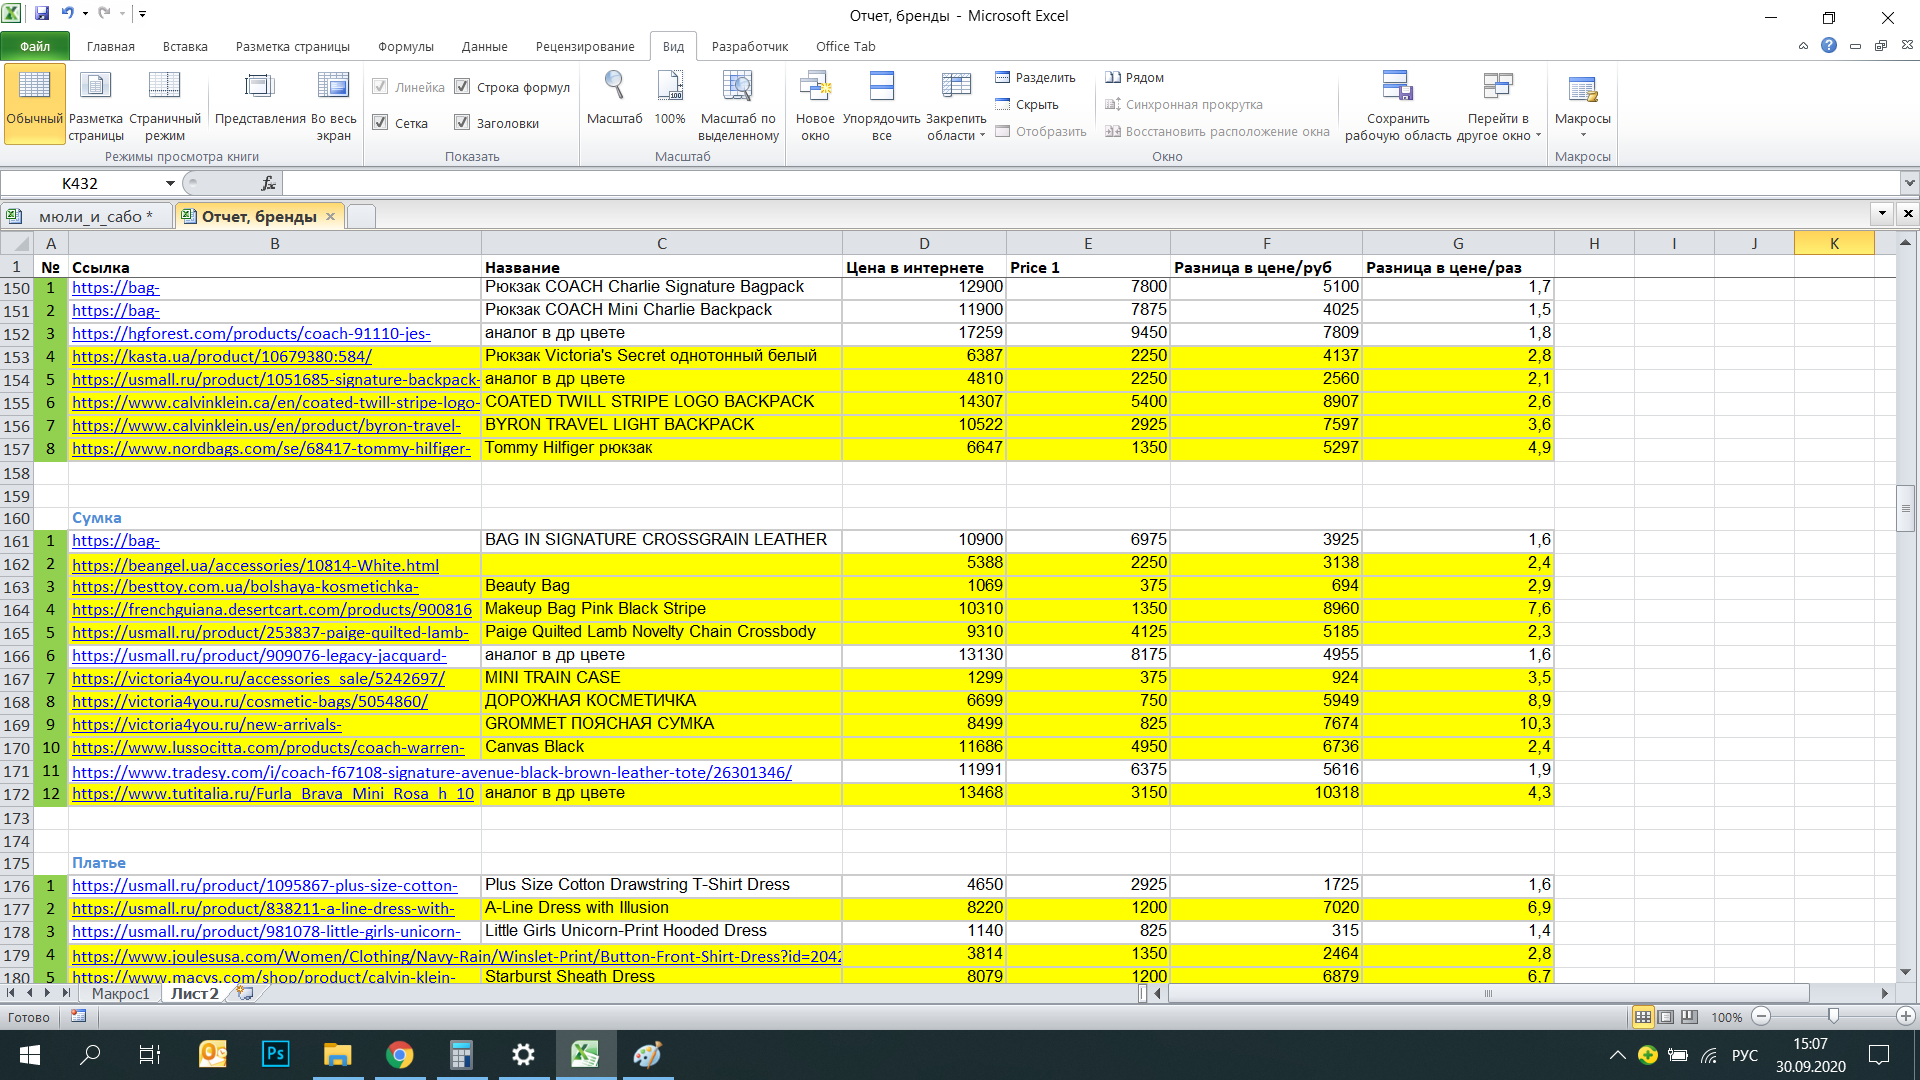The image size is (1920, 1080).
Task: Open the Developer (Разработчик) tab
Action: coord(749,46)
